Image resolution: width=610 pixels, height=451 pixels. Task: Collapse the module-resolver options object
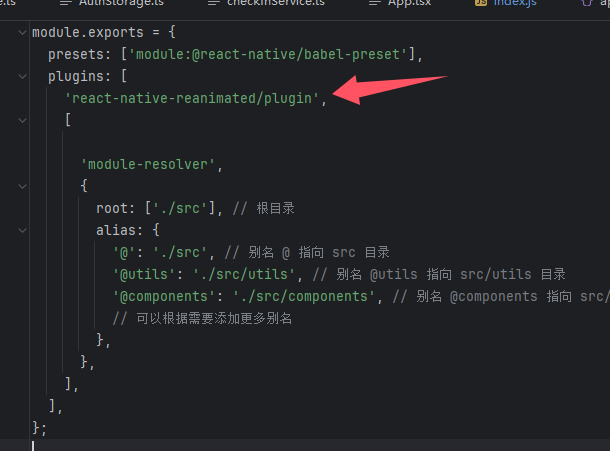(23, 187)
